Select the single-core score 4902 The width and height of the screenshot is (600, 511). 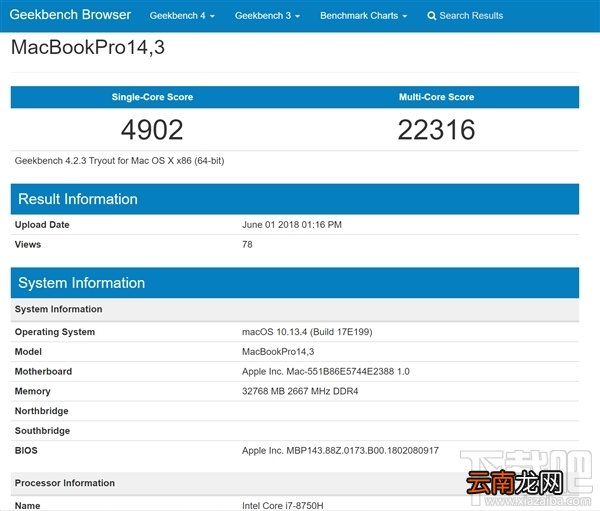152,130
